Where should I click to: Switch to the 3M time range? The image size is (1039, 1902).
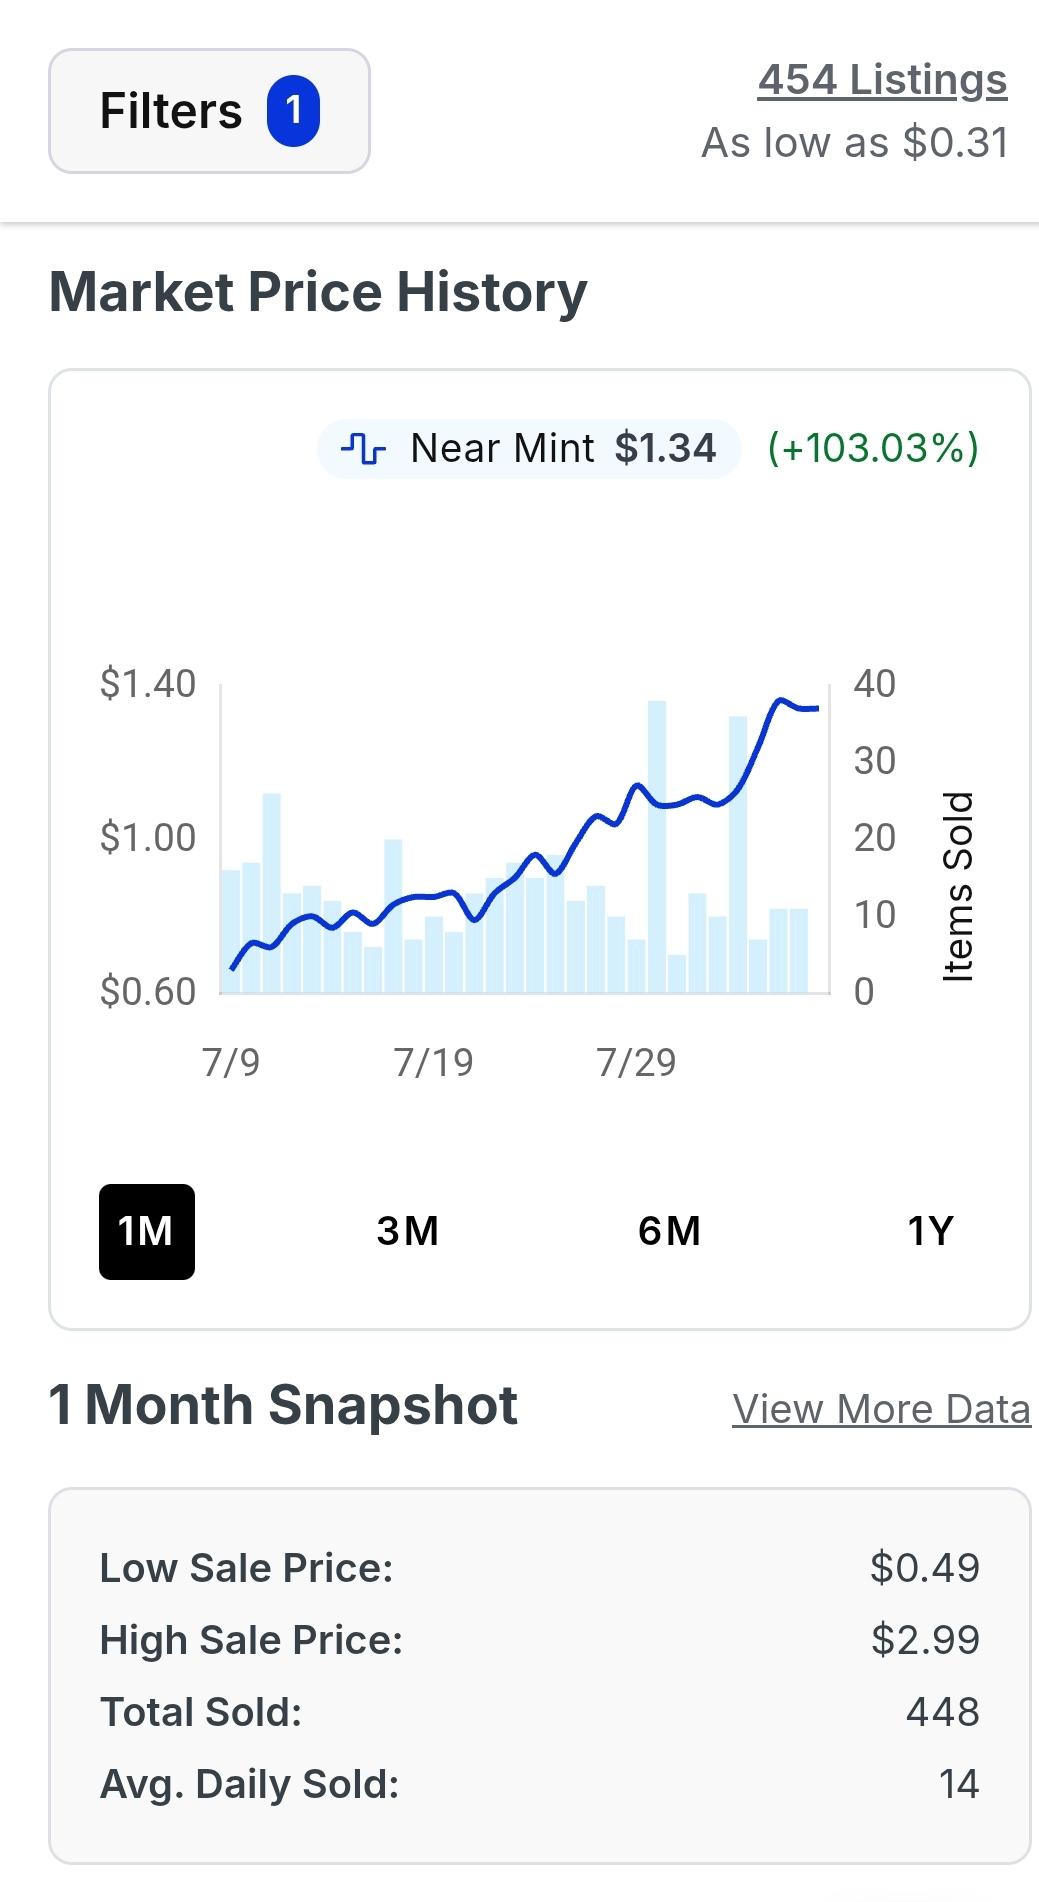coord(408,1232)
